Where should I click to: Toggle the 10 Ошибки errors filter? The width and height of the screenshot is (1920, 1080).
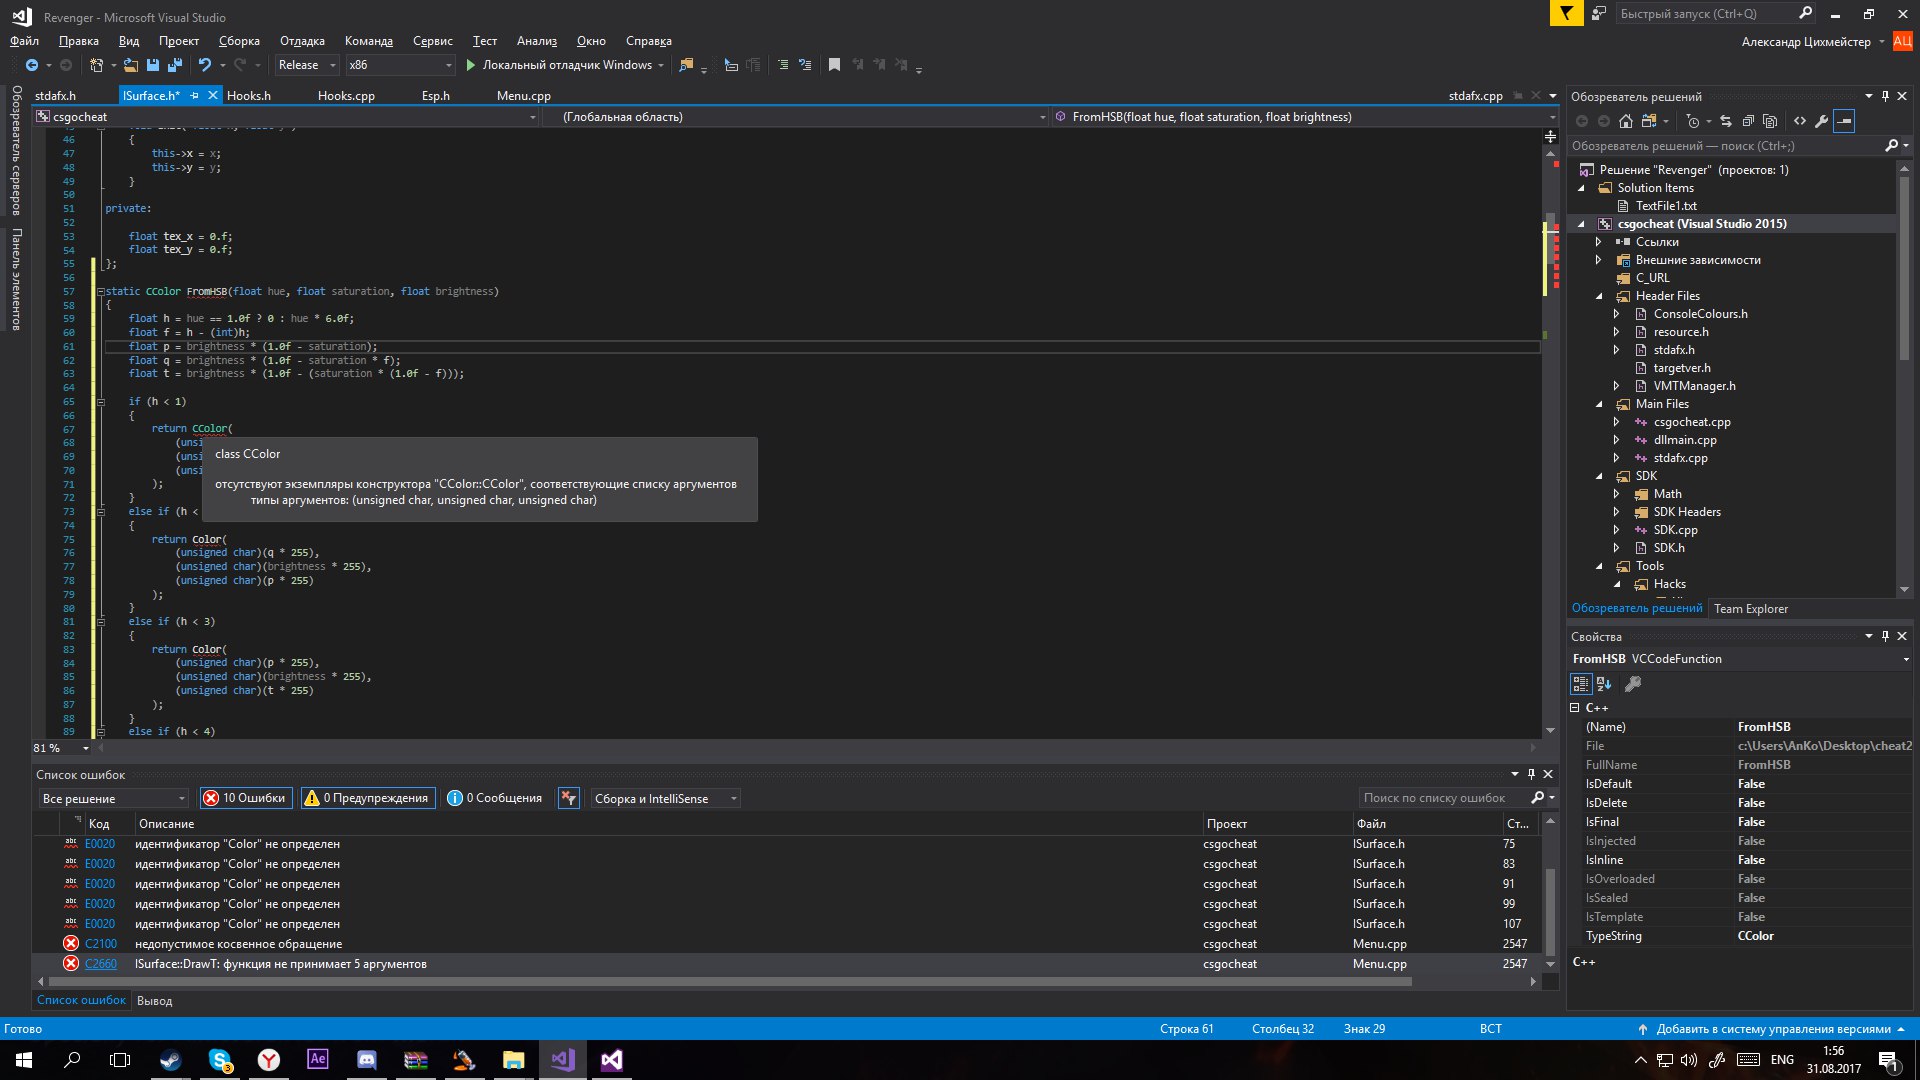pos(245,798)
